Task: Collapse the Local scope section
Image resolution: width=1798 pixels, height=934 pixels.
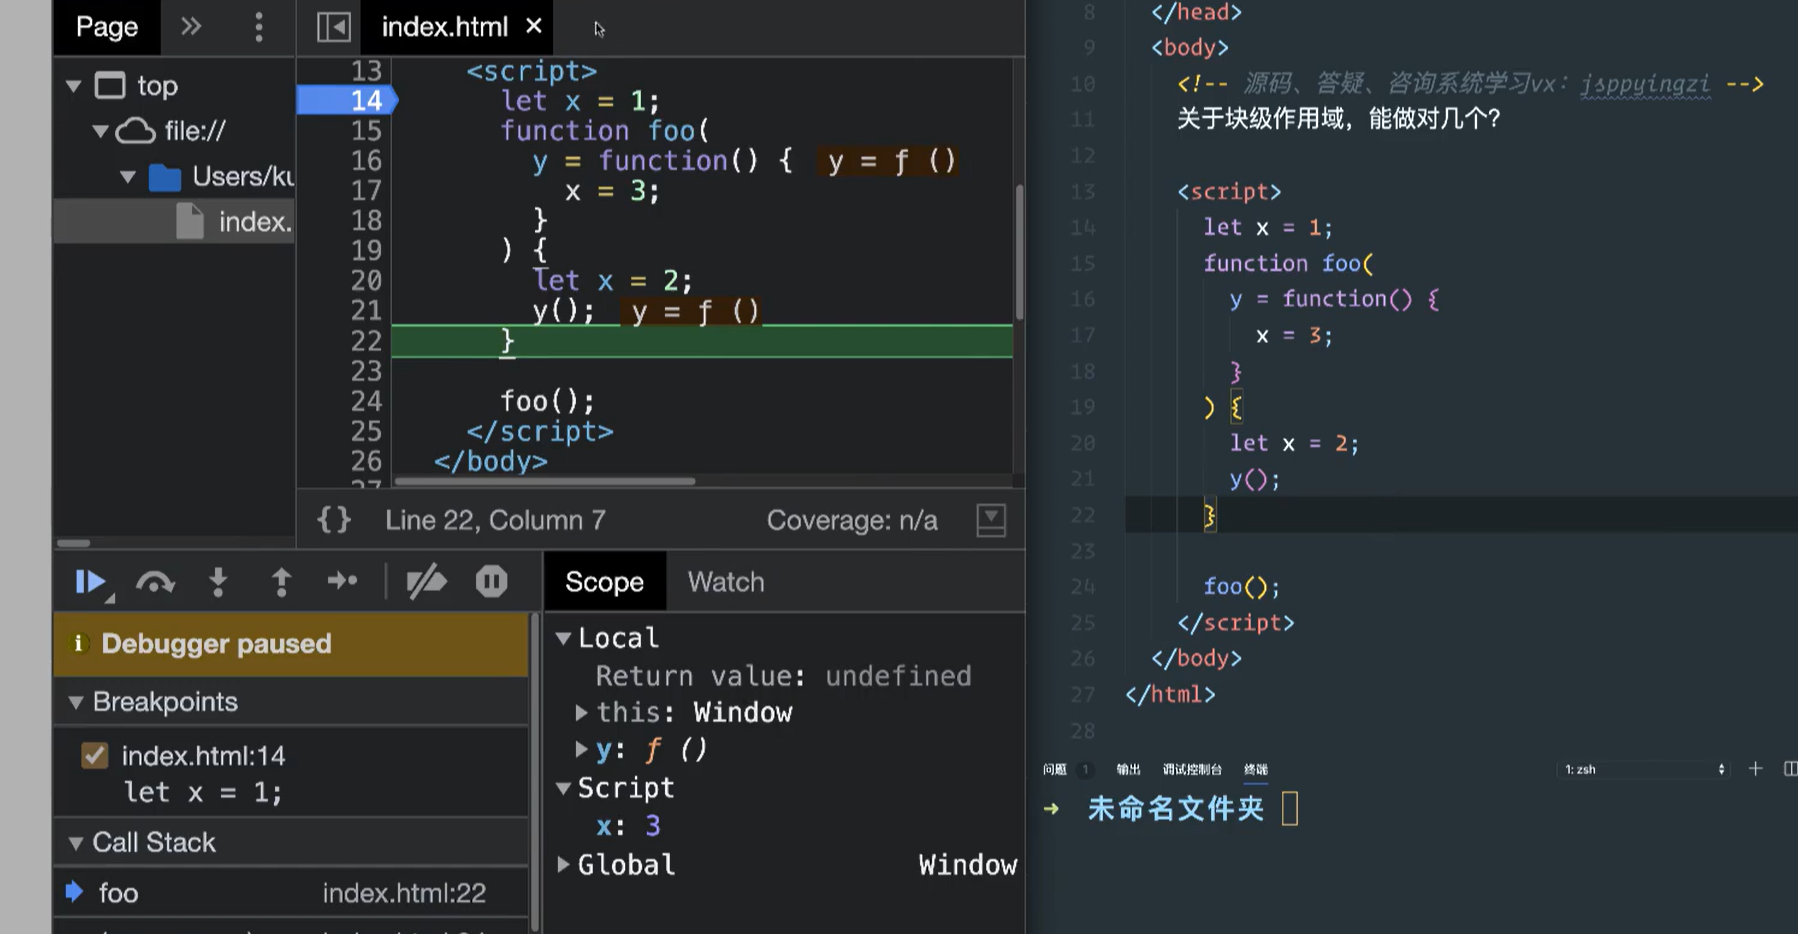Action: pos(563,638)
